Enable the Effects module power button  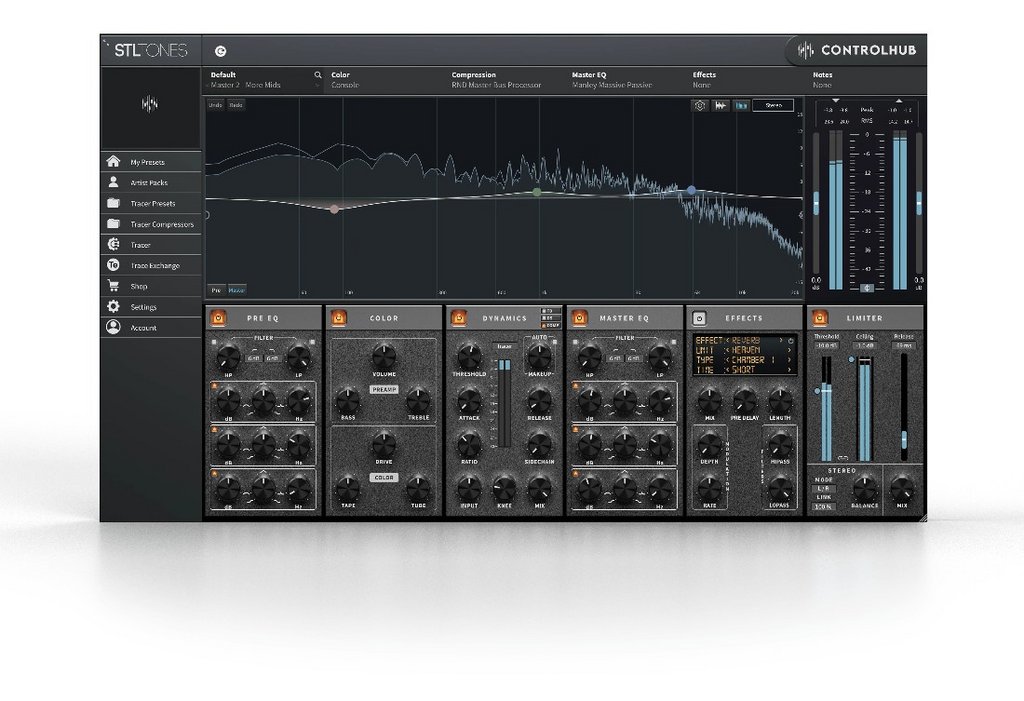699,318
